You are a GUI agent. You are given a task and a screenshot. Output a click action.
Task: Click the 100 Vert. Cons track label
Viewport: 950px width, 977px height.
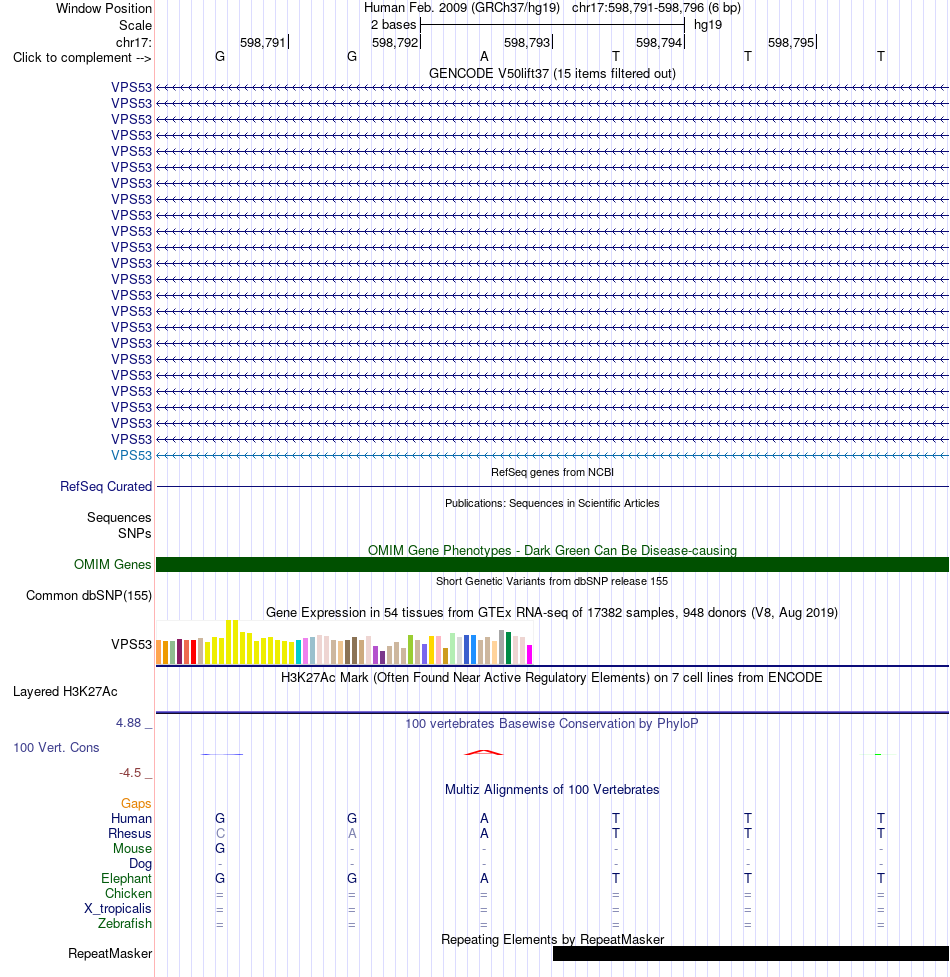[x=56, y=748]
